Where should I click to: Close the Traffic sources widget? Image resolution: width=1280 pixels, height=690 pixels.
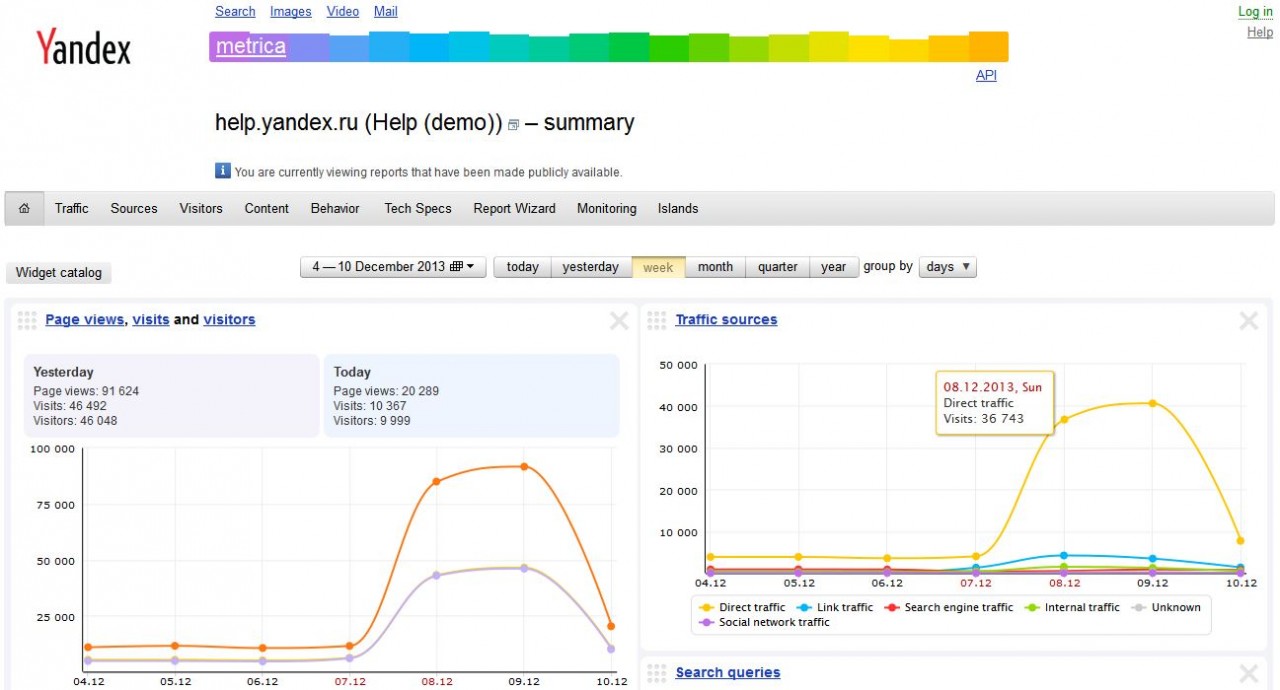tap(1249, 320)
